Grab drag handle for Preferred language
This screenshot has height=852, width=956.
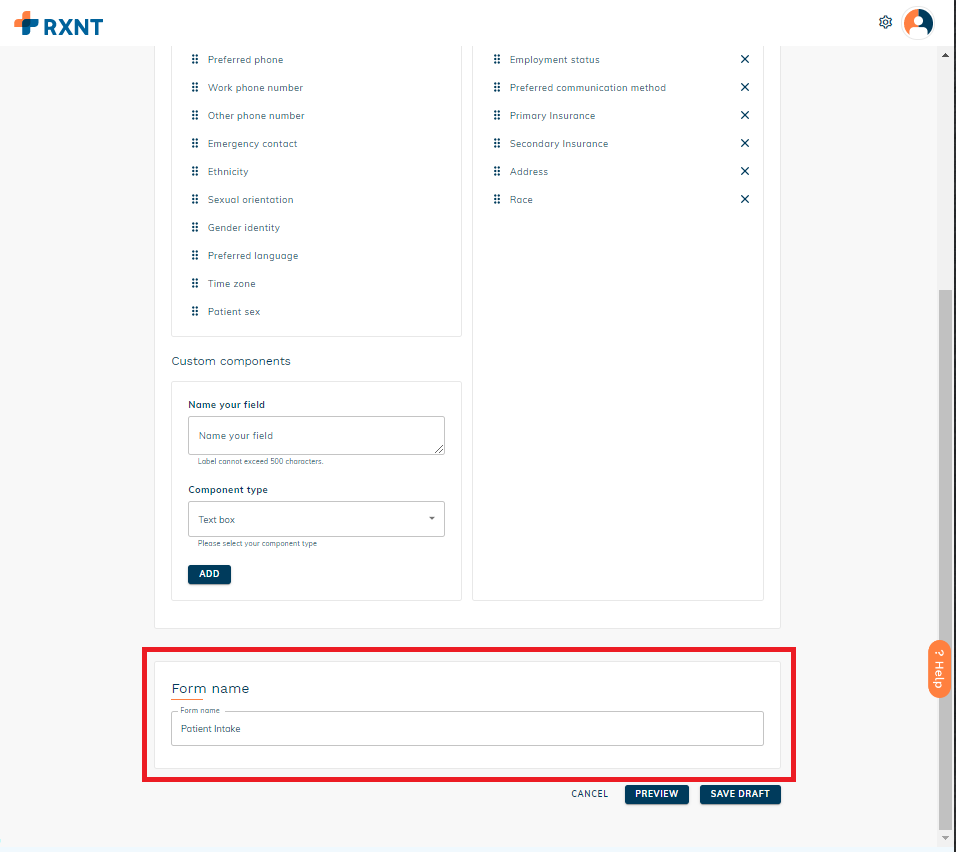coord(195,256)
